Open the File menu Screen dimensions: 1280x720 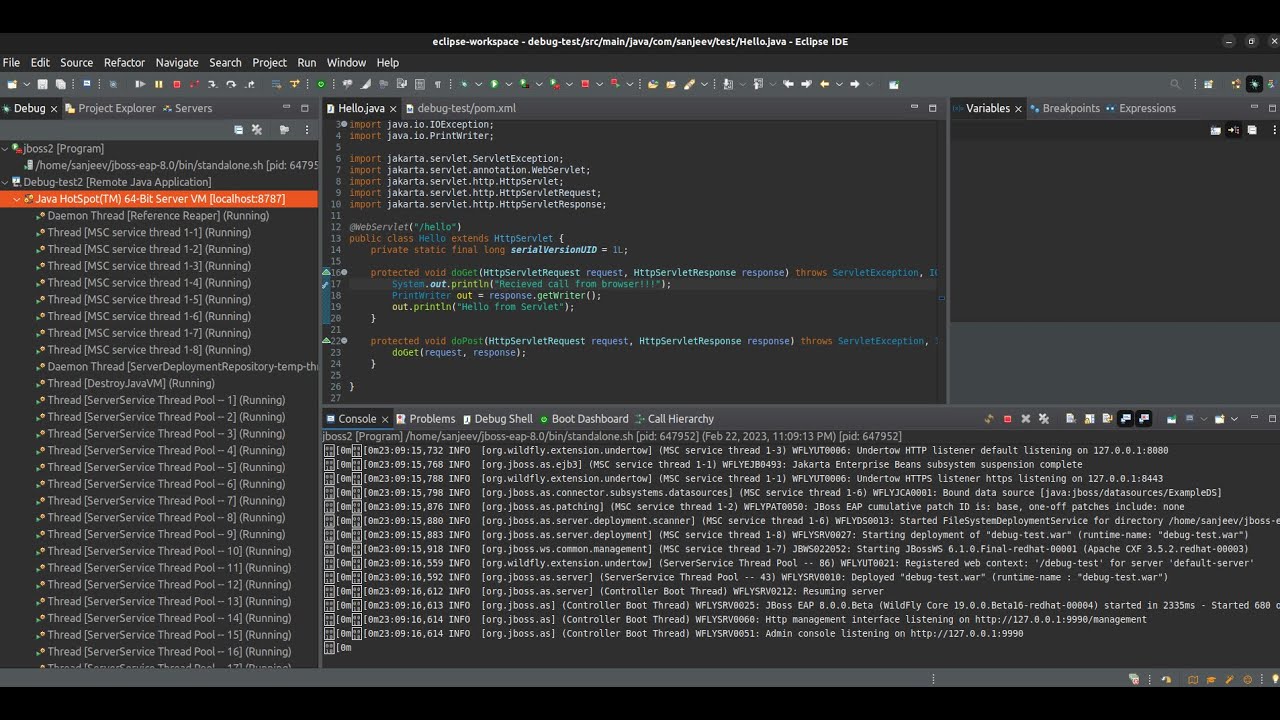tap(11, 62)
